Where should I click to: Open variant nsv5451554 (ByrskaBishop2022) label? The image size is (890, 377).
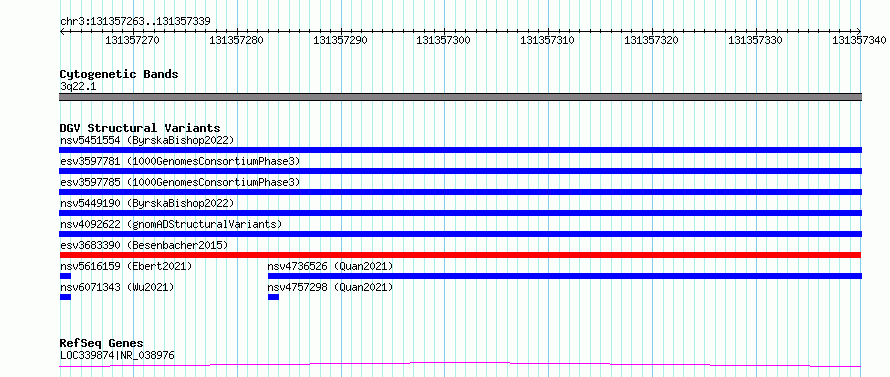pos(147,140)
